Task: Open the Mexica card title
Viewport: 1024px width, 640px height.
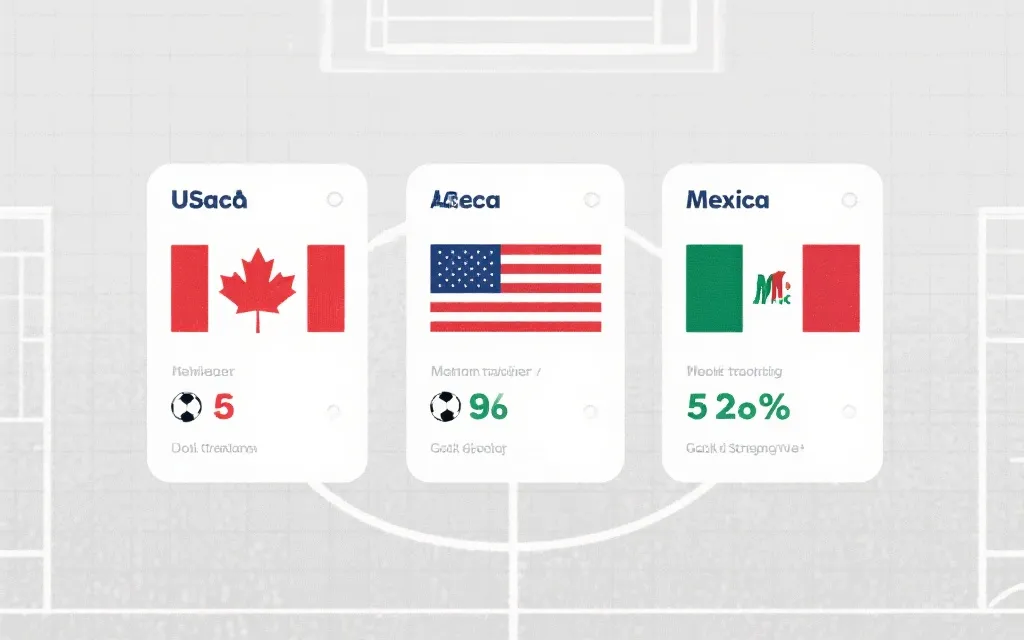Action: point(727,200)
